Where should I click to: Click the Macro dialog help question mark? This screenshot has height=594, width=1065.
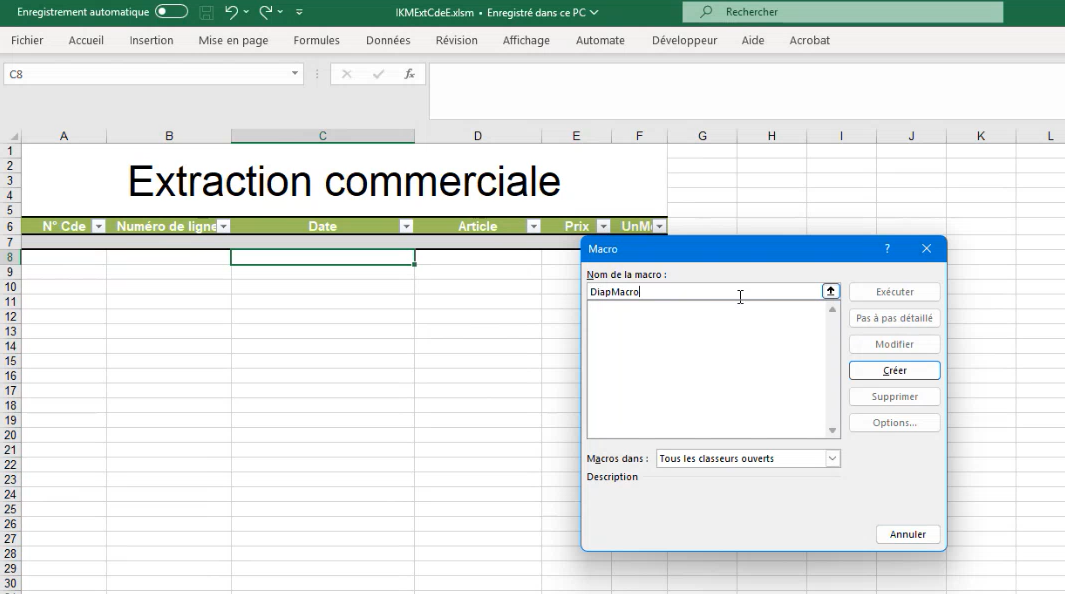(887, 249)
